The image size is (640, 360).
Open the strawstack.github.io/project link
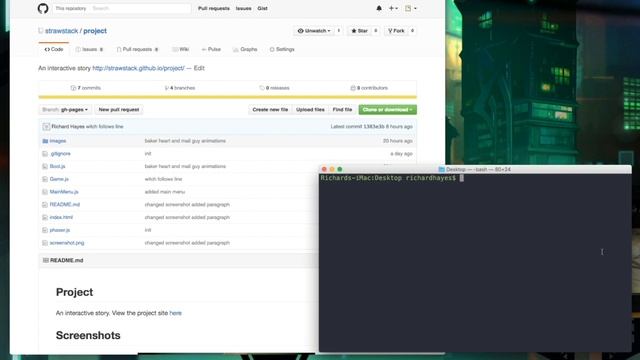click(x=138, y=68)
